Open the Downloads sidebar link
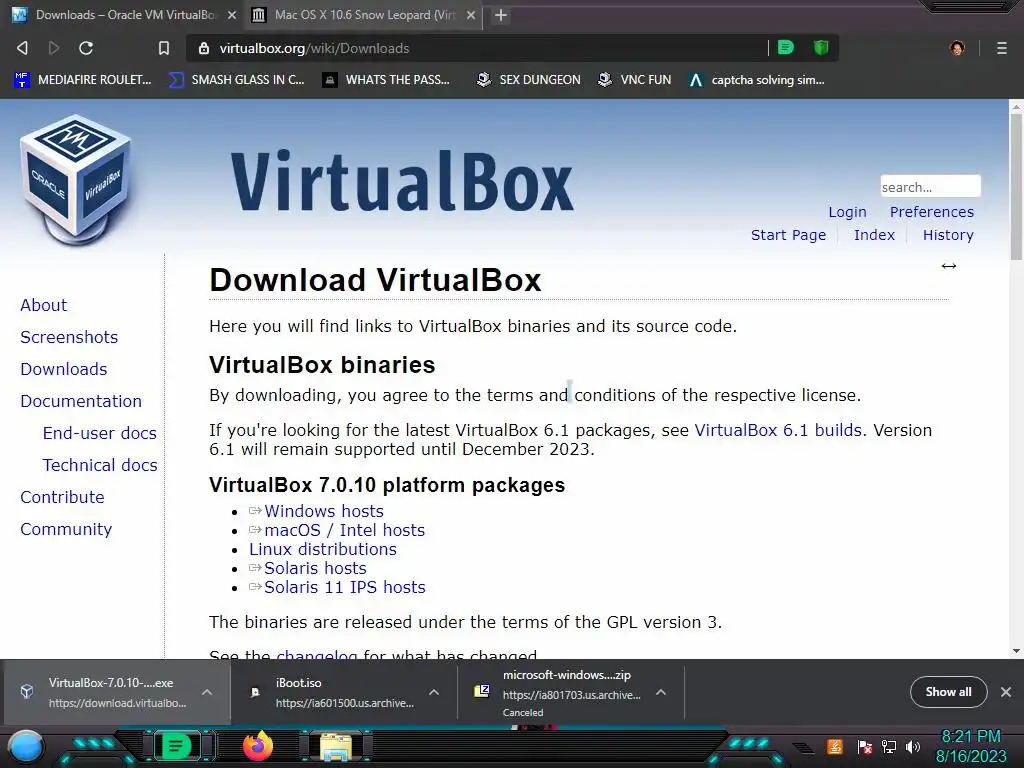The width and height of the screenshot is (1024, 768). [63, 369]
